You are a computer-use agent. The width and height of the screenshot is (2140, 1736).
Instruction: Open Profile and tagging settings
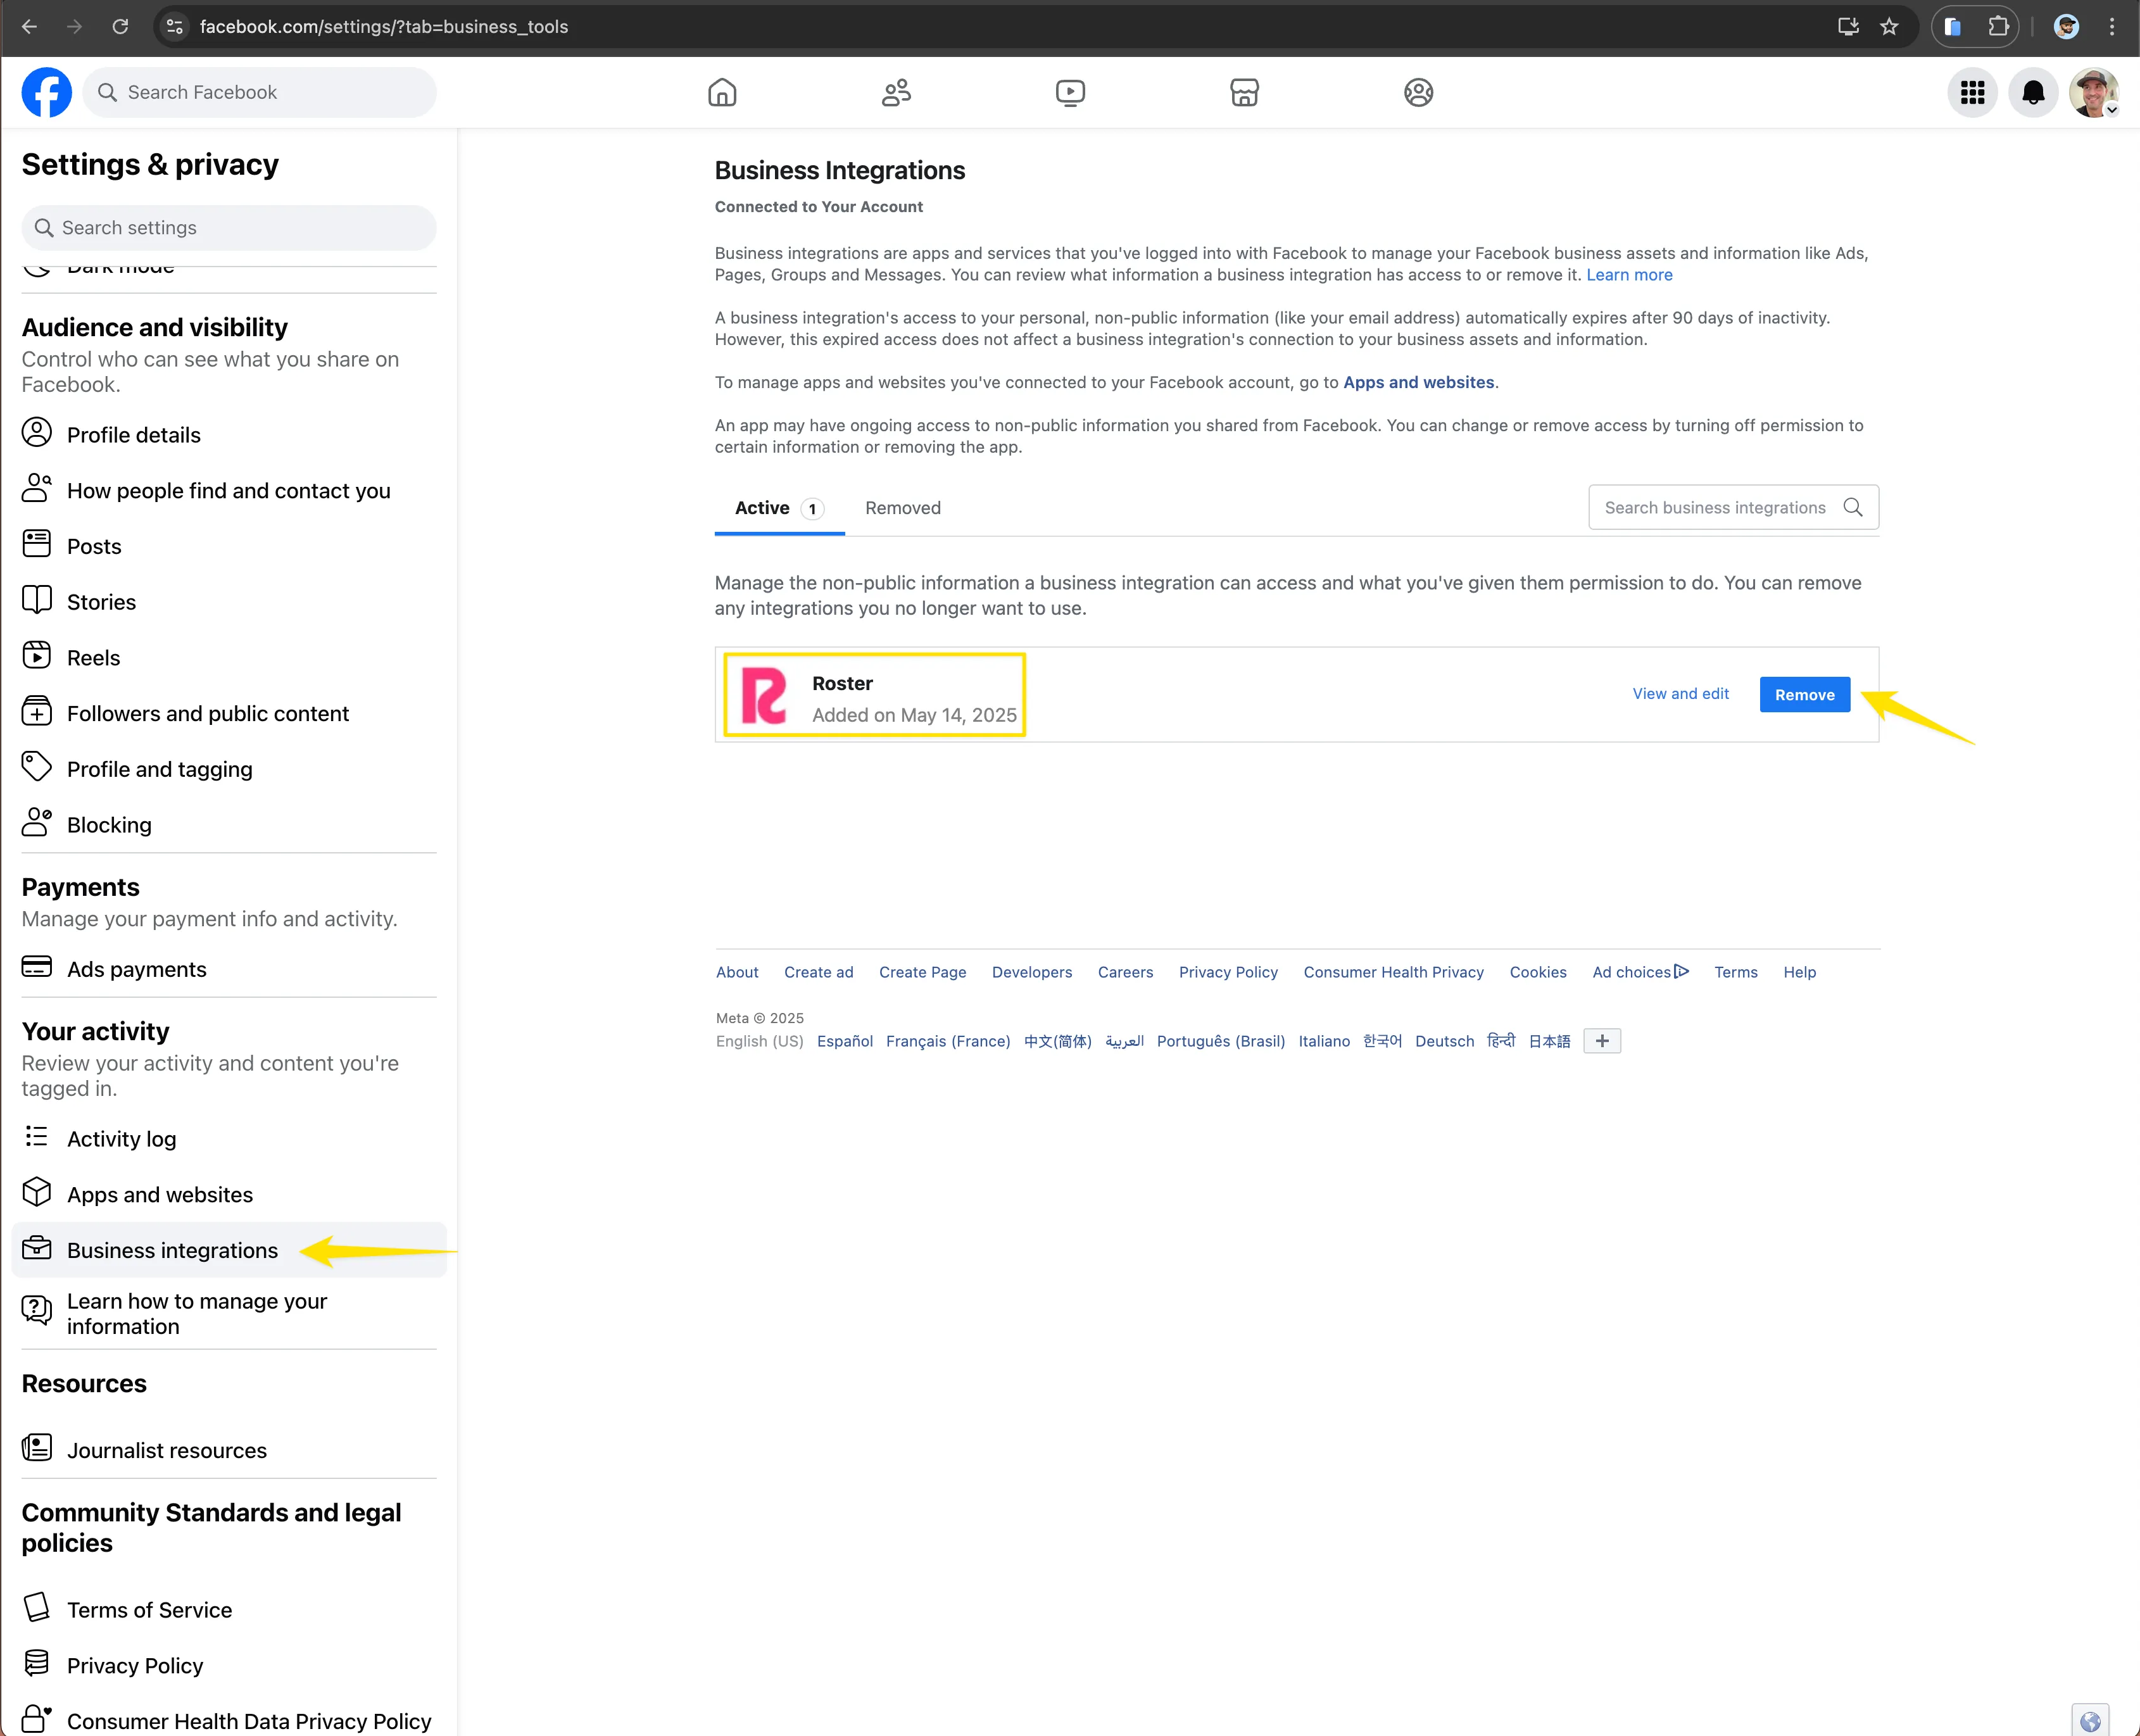tap(229, 769)
